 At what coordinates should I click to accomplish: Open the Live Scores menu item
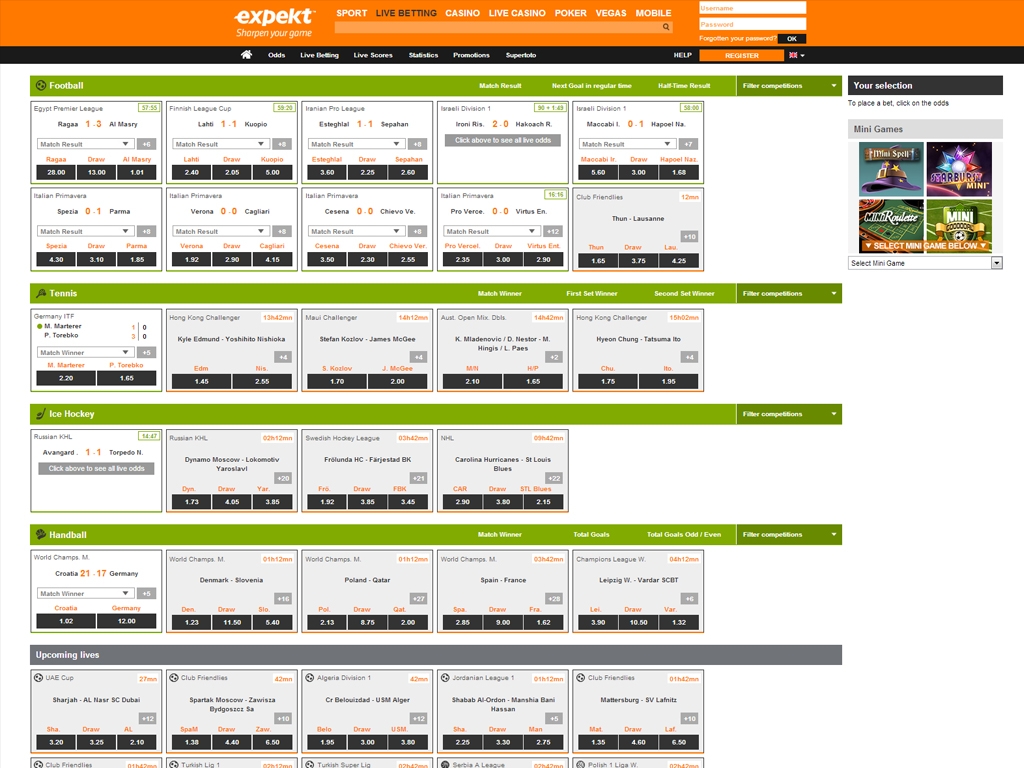tap(373, 55)
